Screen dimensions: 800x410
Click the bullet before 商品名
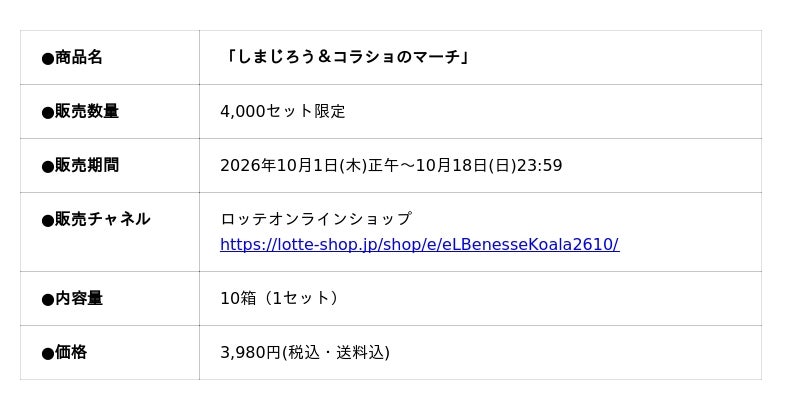coord(48,58)
